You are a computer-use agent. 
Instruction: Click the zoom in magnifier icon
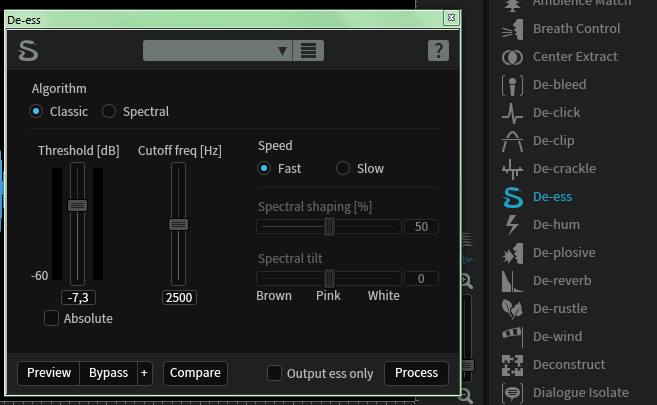tap(466, 281)
